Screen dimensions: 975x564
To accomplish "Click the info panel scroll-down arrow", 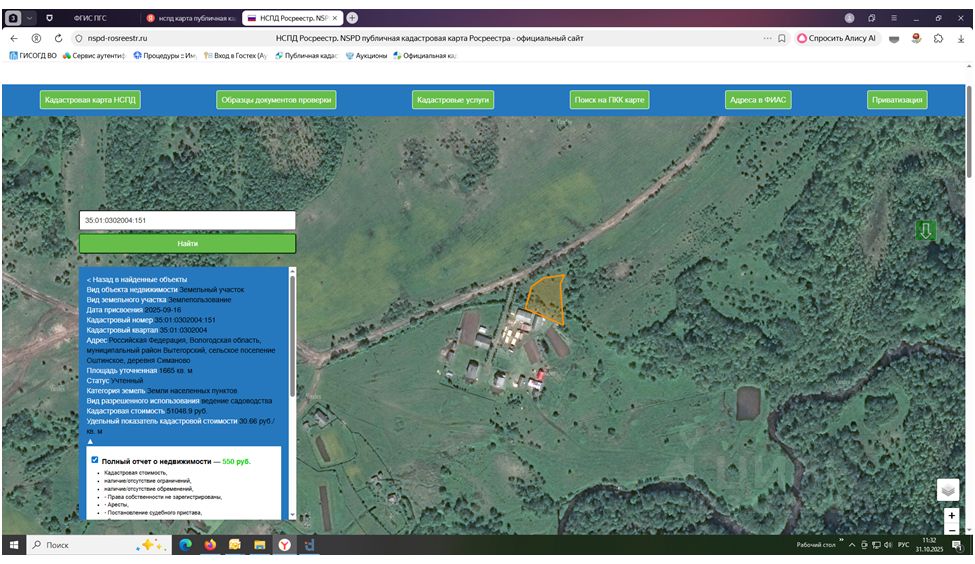I will coord(293,515).
